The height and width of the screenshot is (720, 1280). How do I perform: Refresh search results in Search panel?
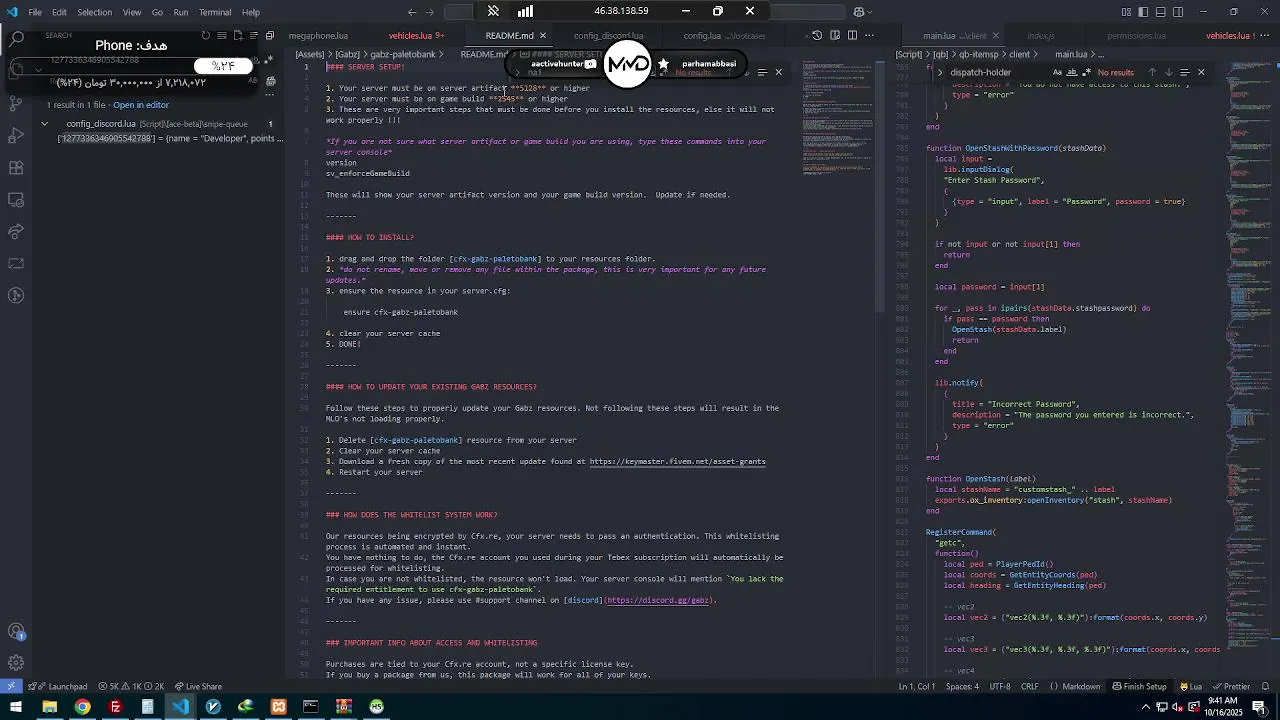[206, 35]
